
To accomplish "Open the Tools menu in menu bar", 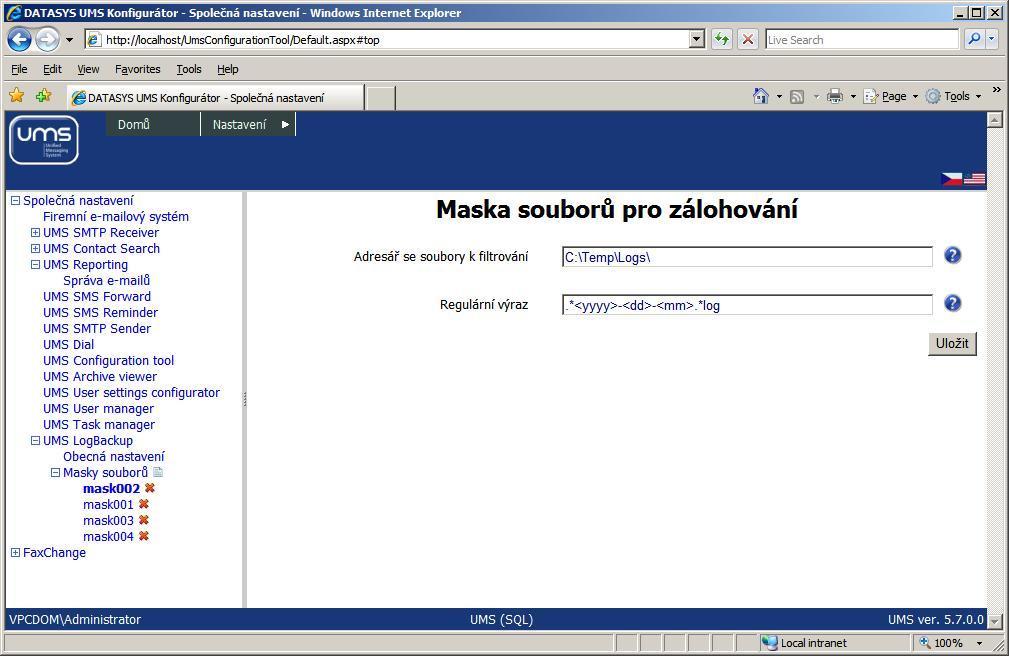I will (189, 69).
